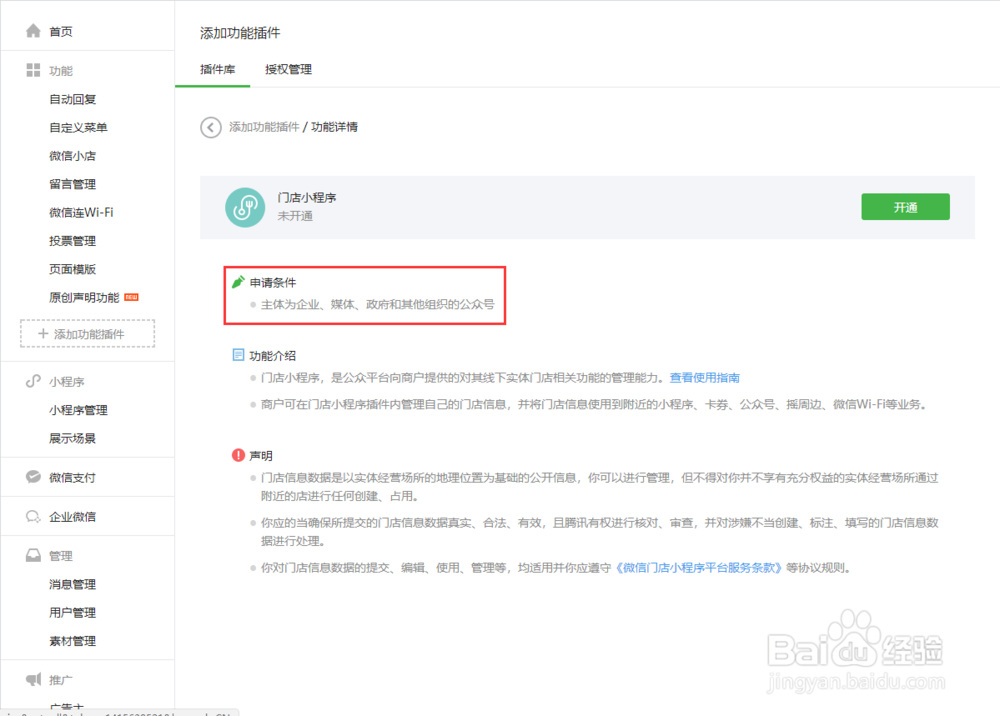Open 企业微信 in sidebar
1000x716 pixels.
[x=73, y=517]
